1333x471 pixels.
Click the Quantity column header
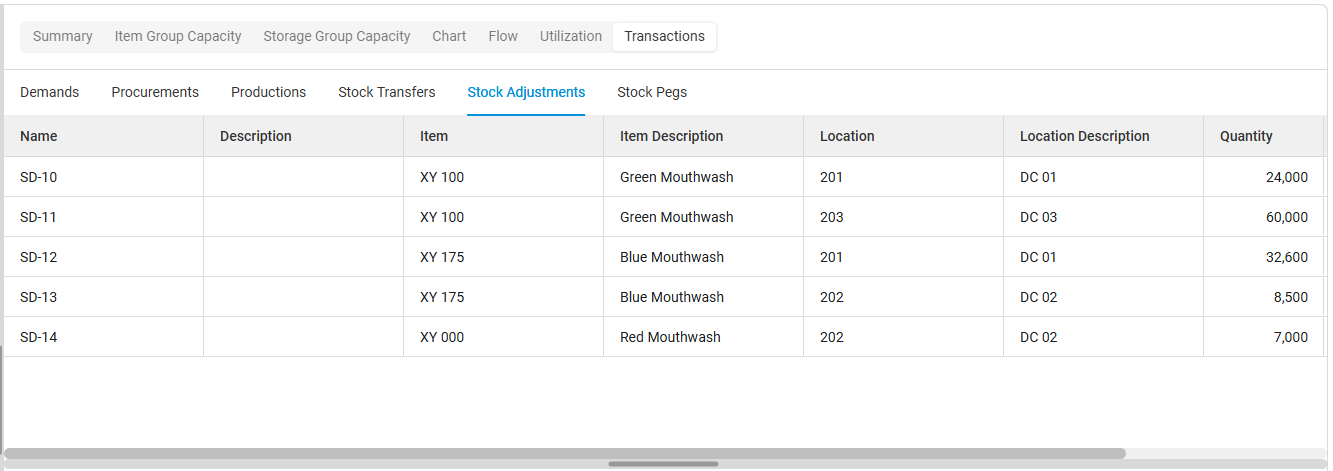1246,136
